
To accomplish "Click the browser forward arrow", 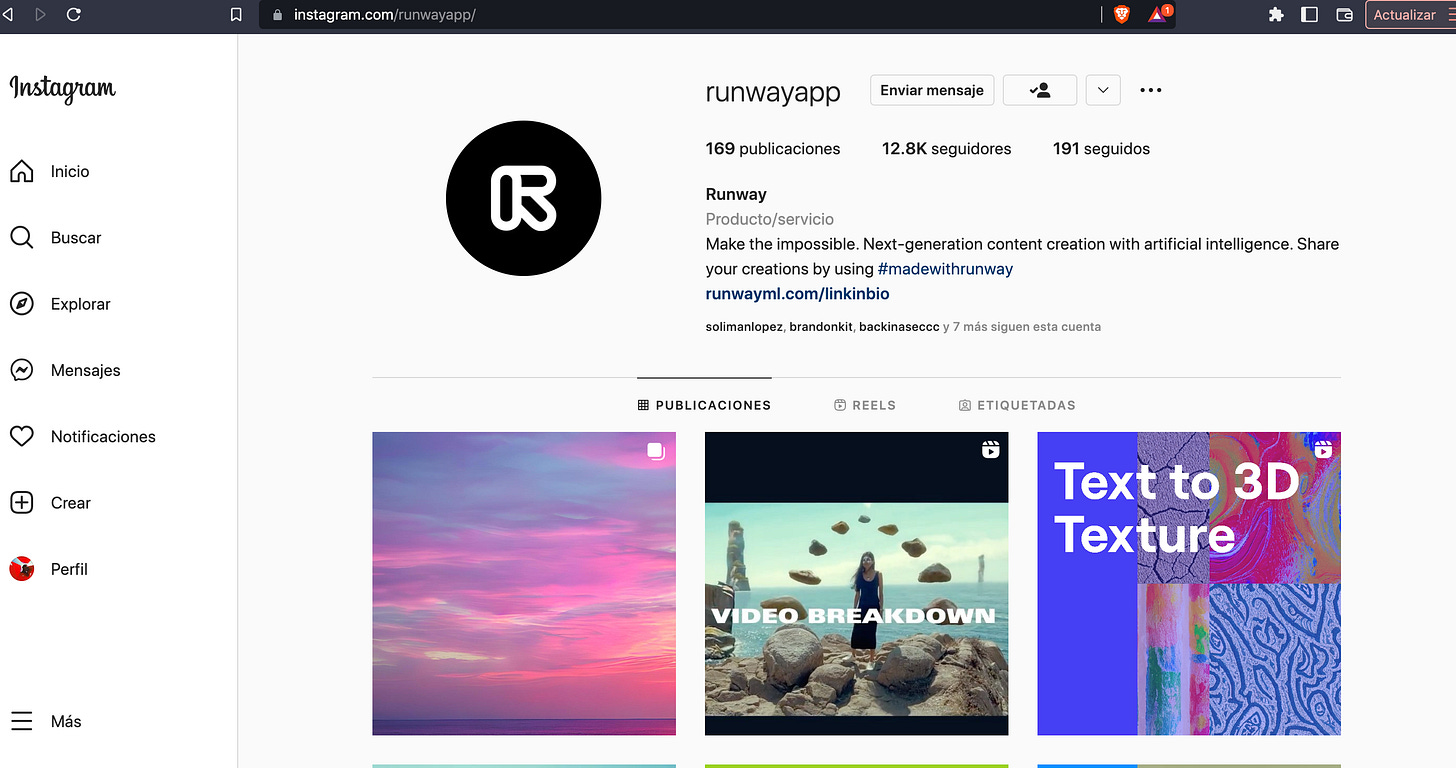I will (x=40, y=15).
